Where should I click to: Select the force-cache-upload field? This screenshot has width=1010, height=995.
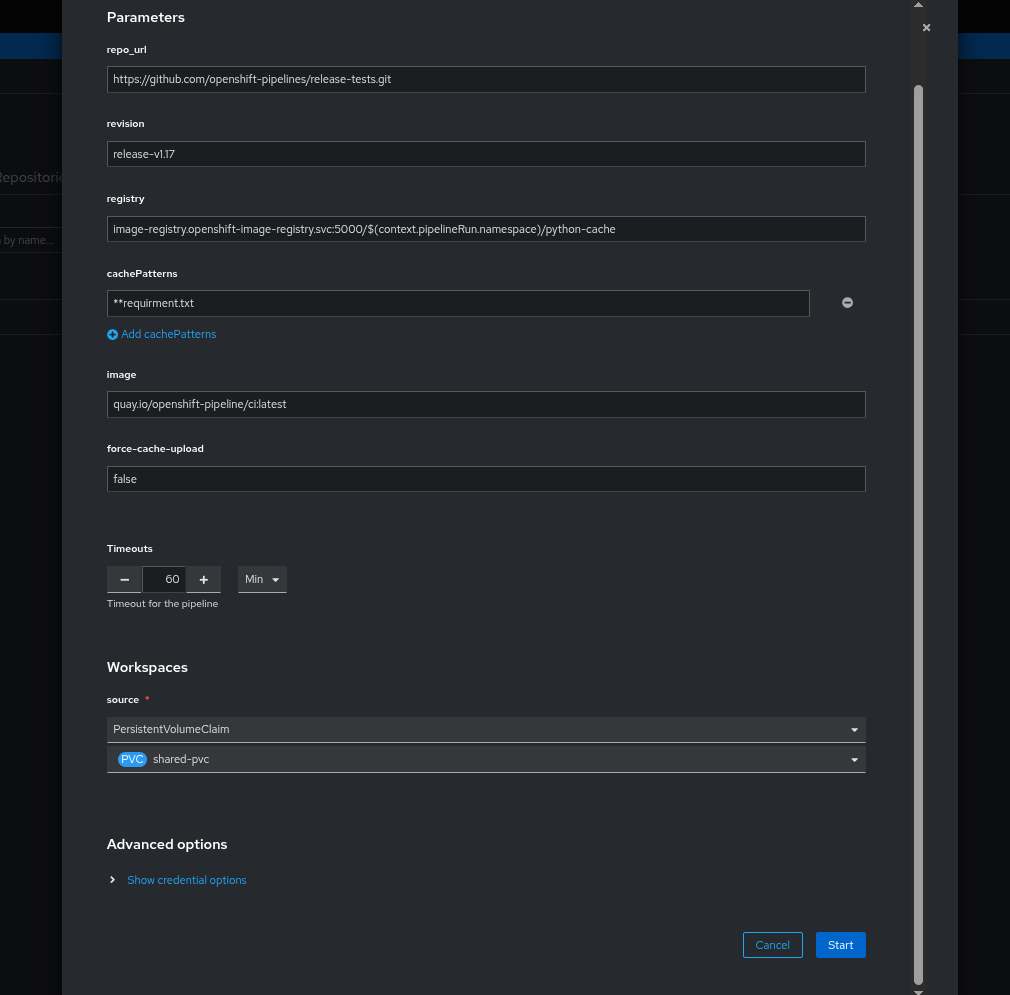point(486,479)
